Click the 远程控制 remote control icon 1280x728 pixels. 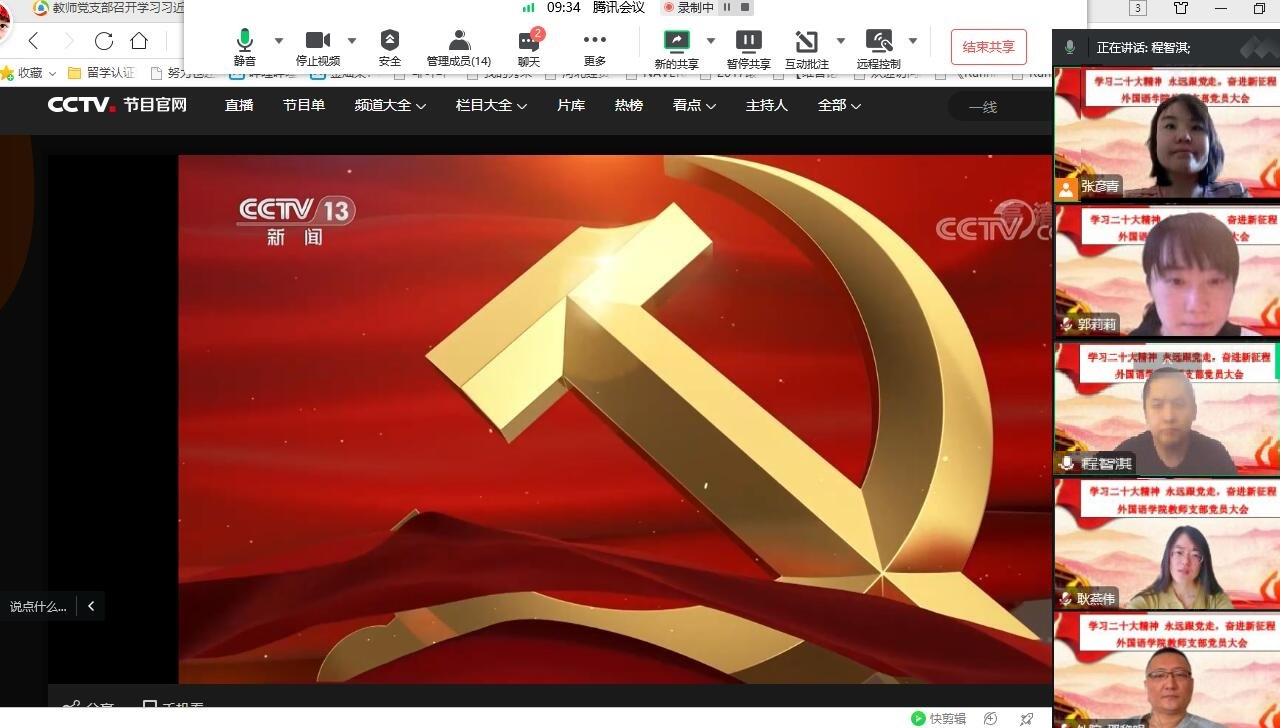879,42
